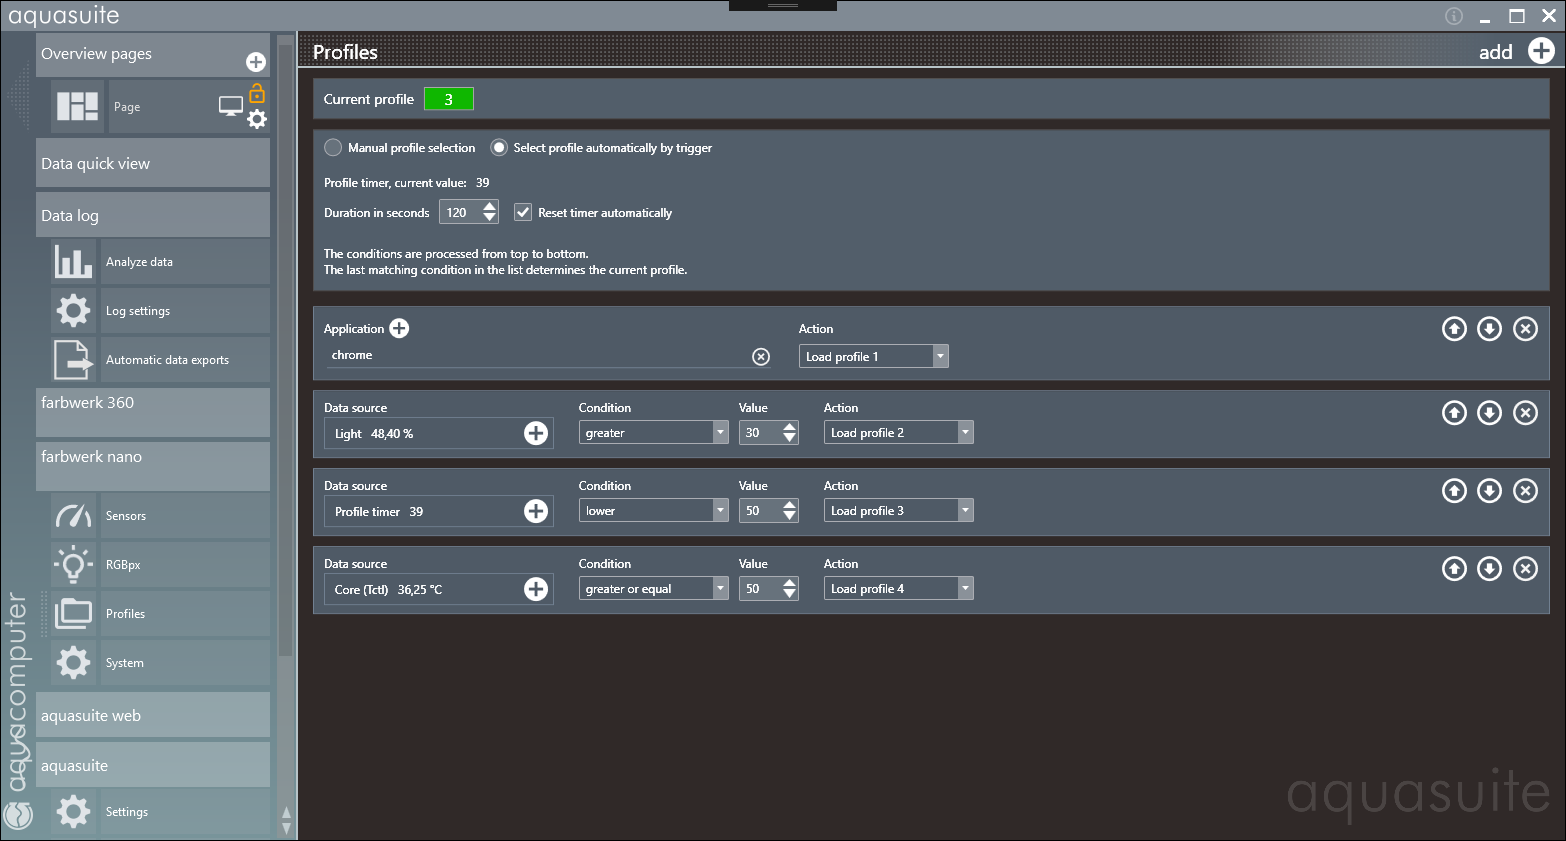Open Automatic data exports icon

(x=73, y=360)
